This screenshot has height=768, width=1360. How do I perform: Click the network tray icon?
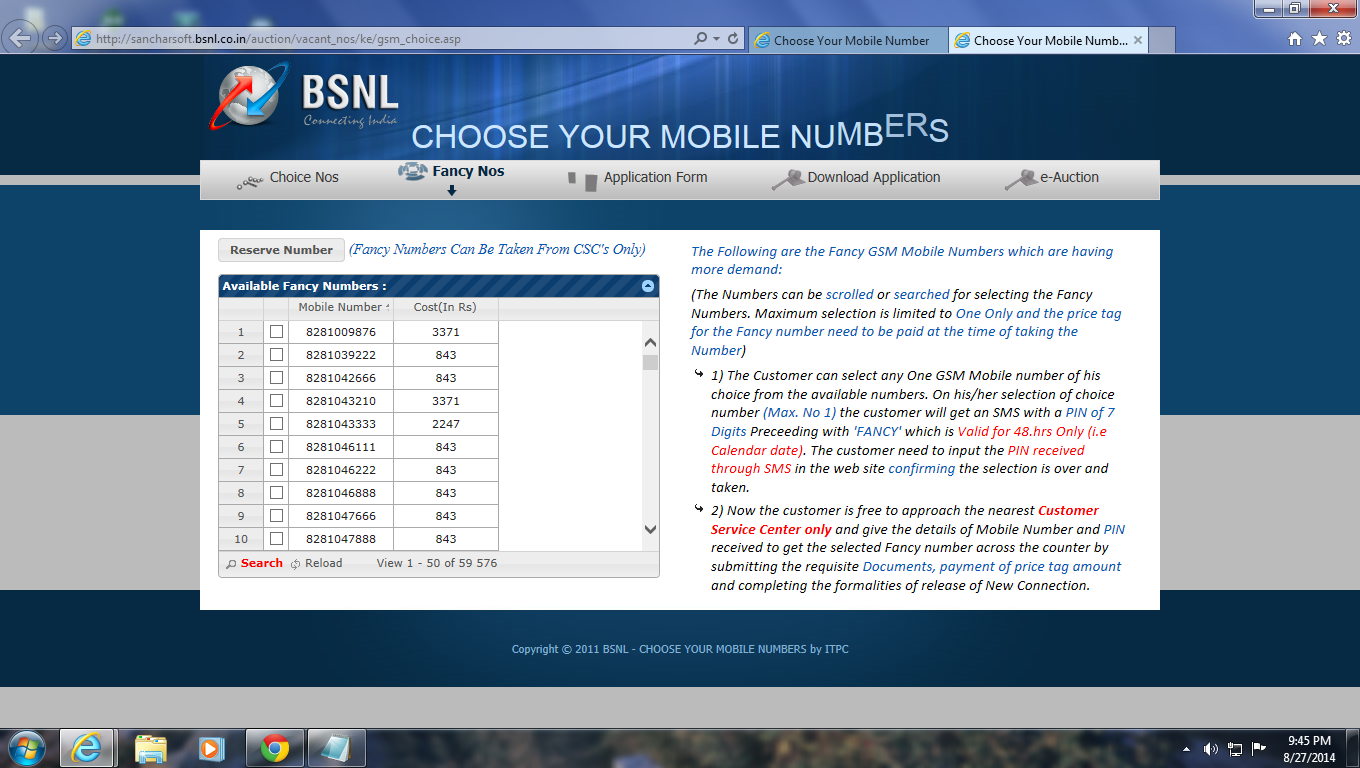[1236, 748]
